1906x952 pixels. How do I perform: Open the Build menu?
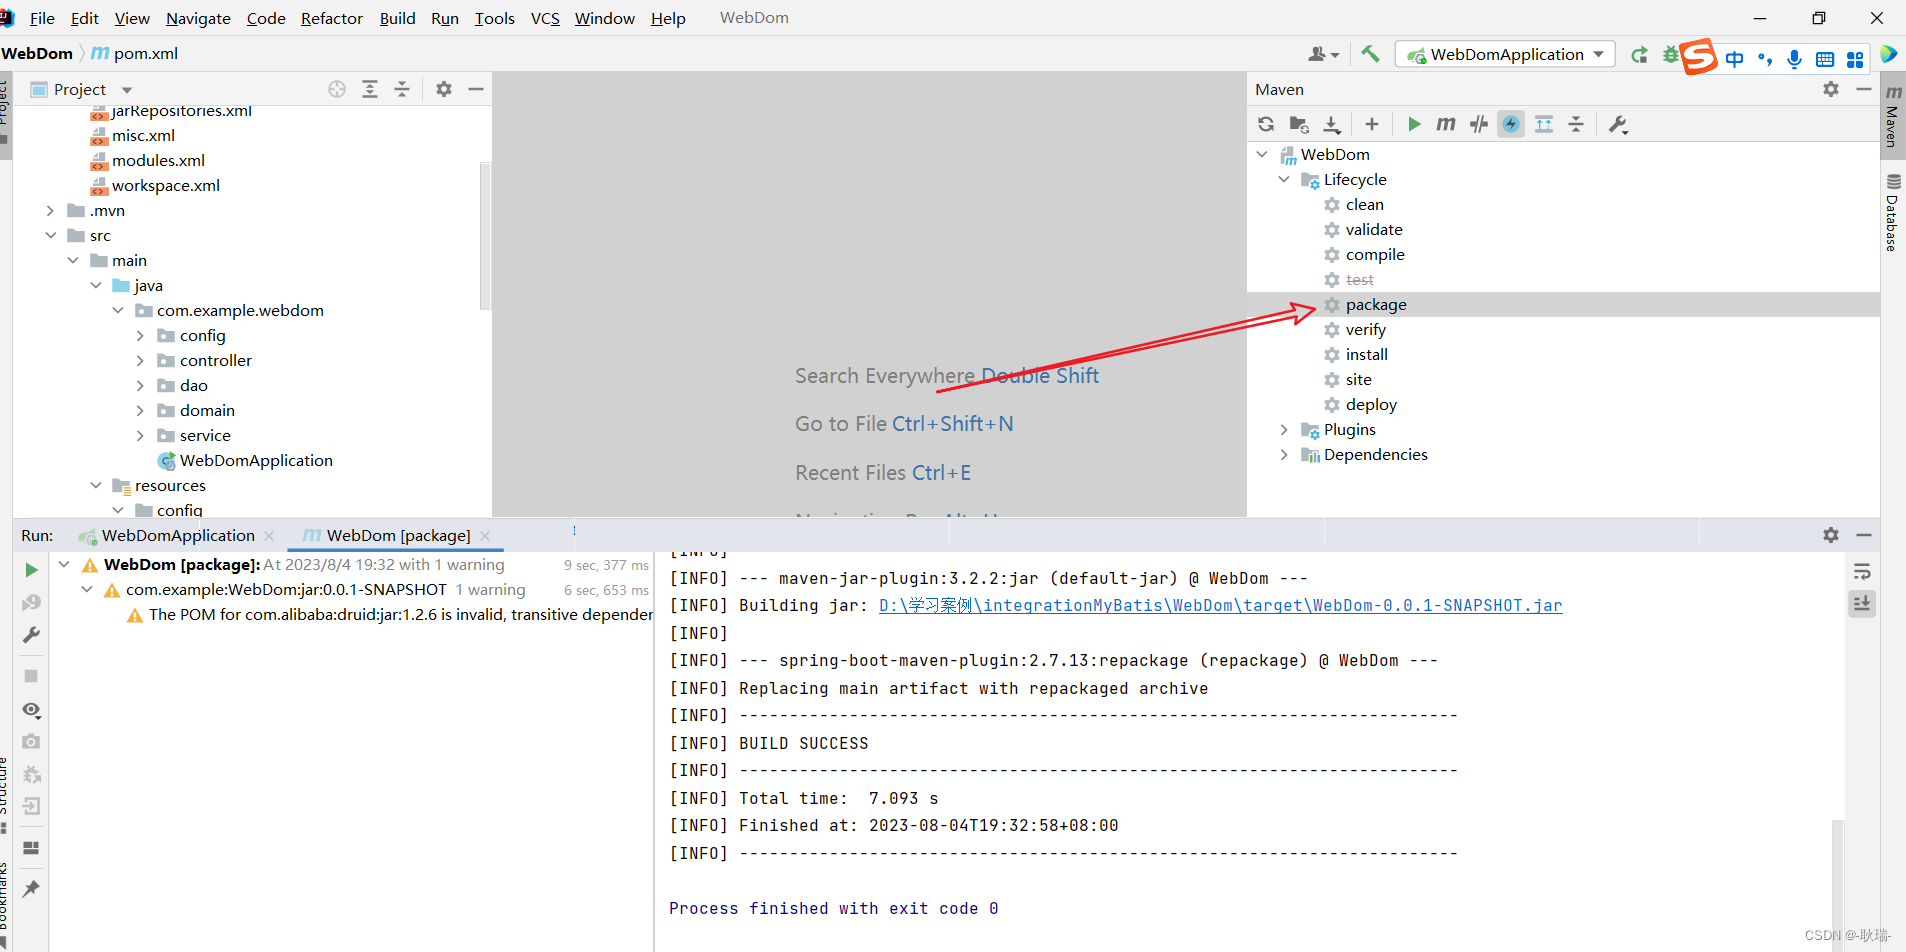pyautogui.click(x=397, y=18)
